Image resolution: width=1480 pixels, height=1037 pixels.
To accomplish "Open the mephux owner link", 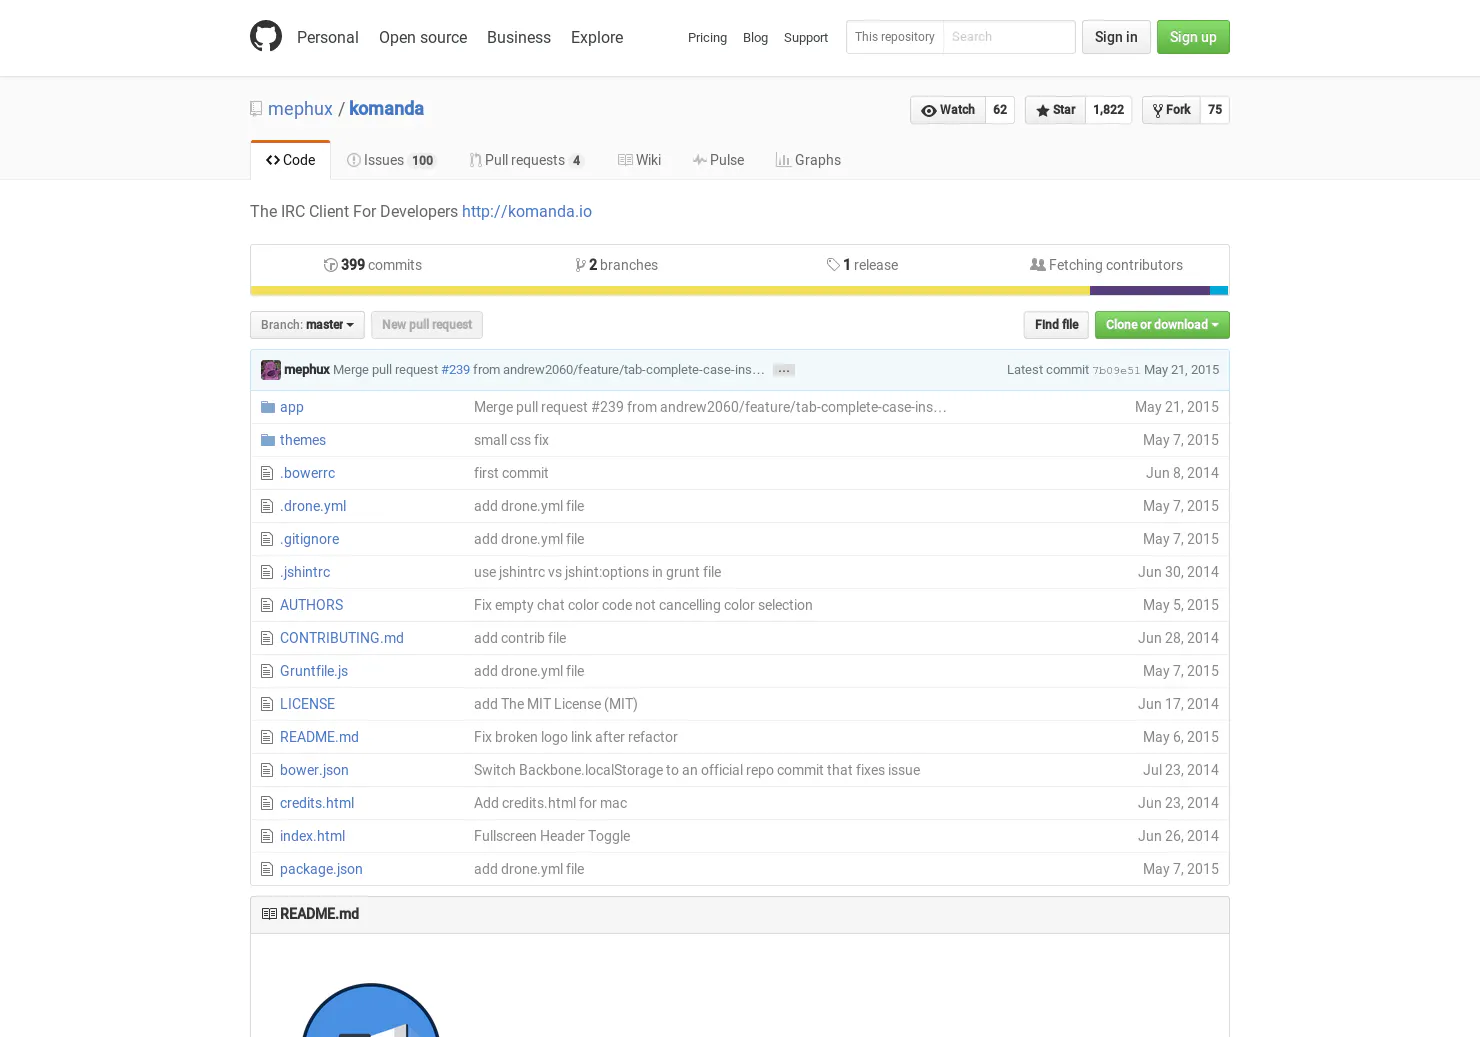I will point(300,109).
